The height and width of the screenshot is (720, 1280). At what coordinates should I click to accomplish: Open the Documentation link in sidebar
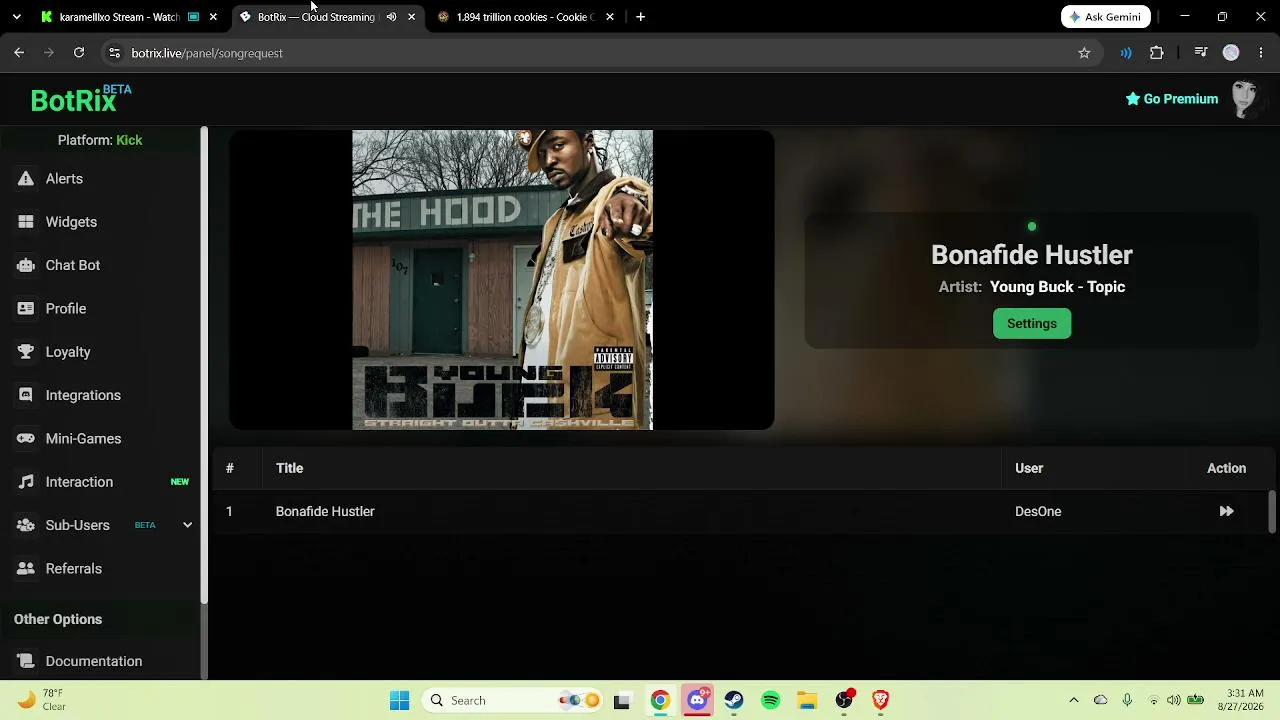coord(94,661)
